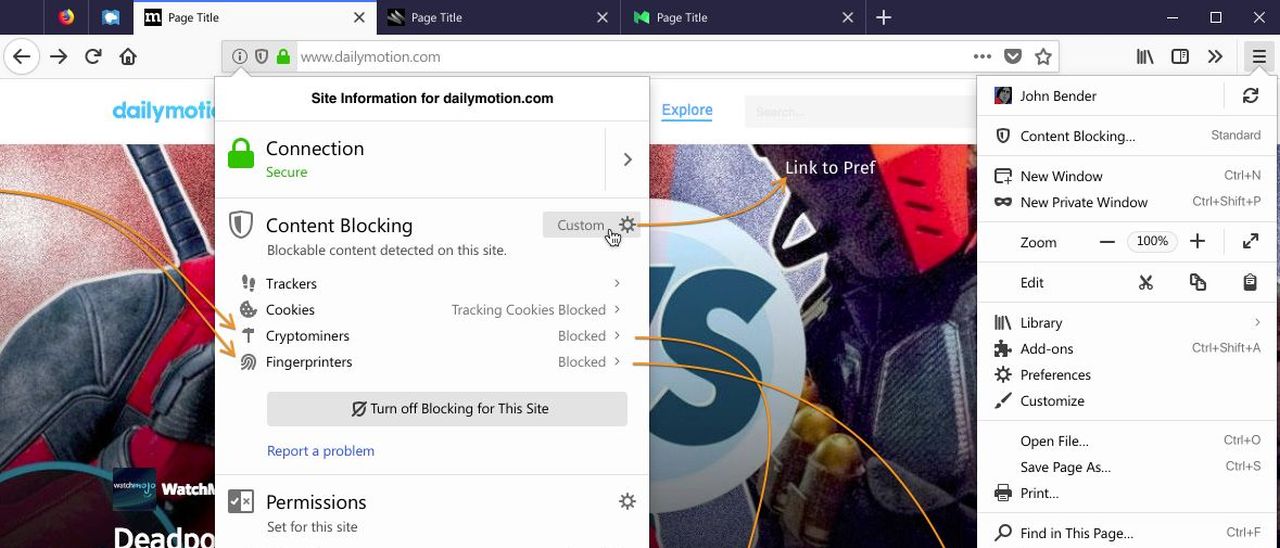The width and height of the screenshot is (1280, 548).
Task: Open the Library toolbar icon
Action: [1145, 57]
